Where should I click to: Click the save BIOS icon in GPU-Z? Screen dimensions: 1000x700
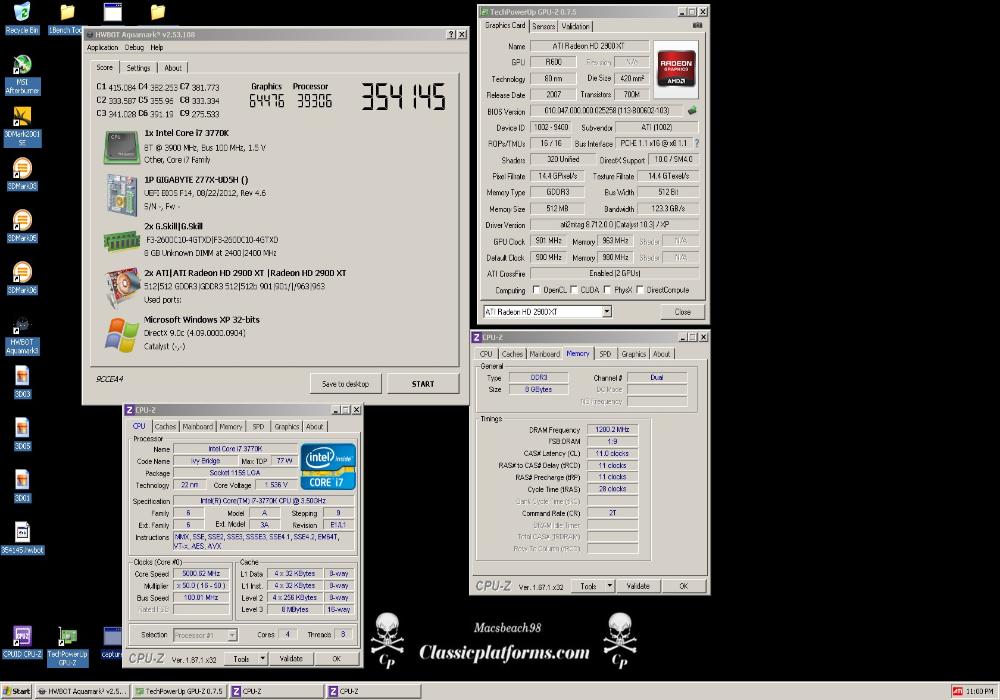692,110
